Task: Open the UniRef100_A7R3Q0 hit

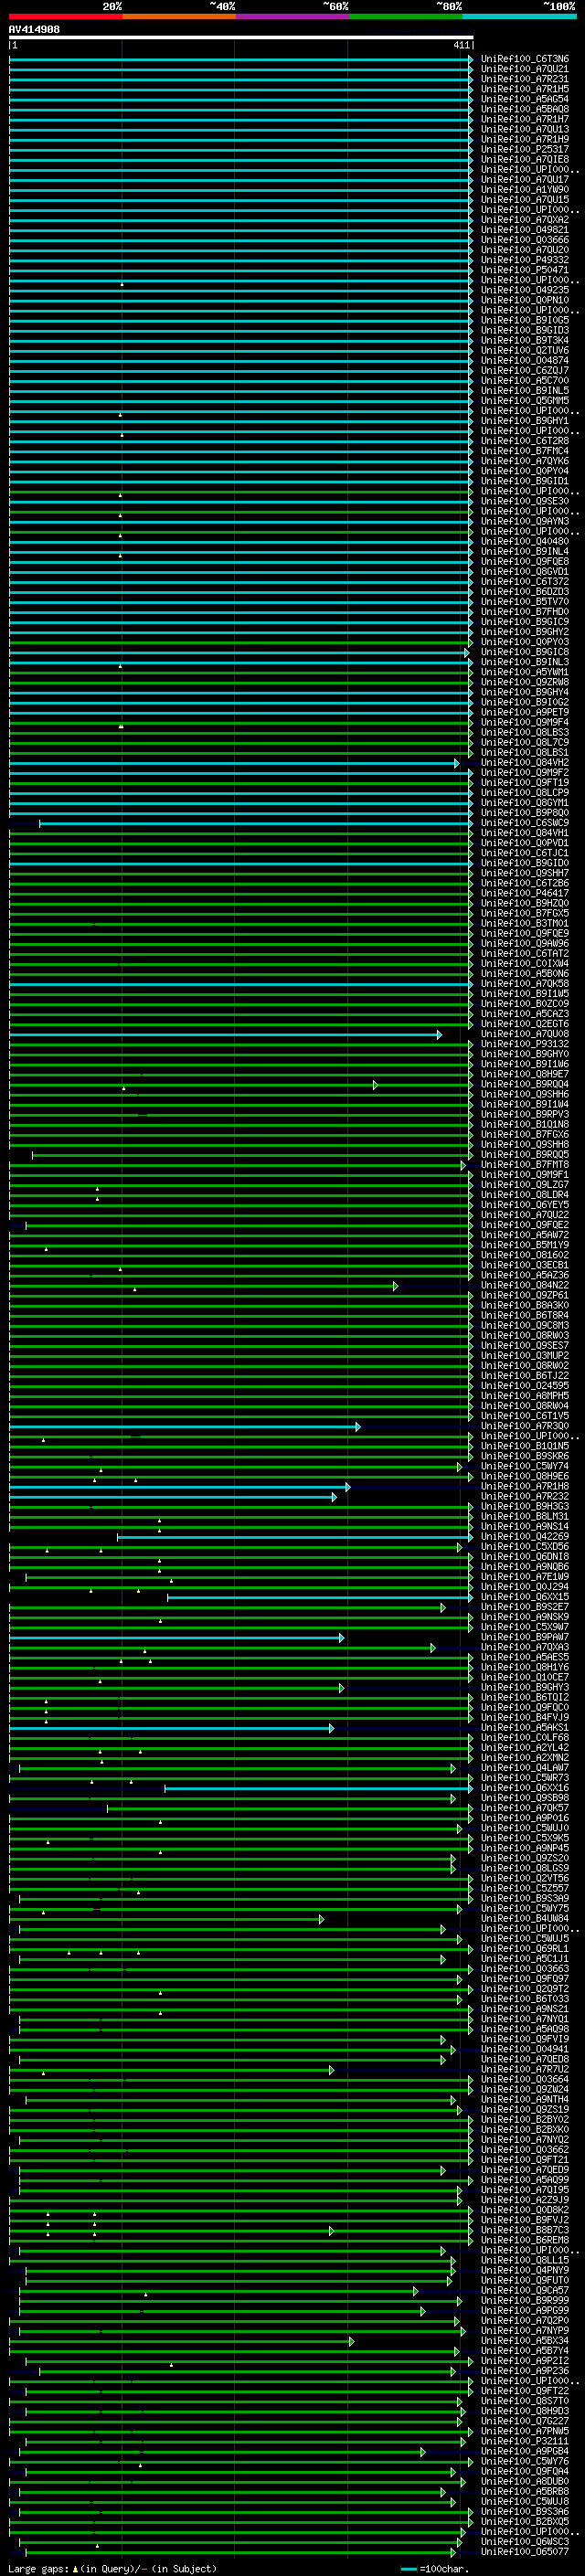Action: (x=525, y=1426)
